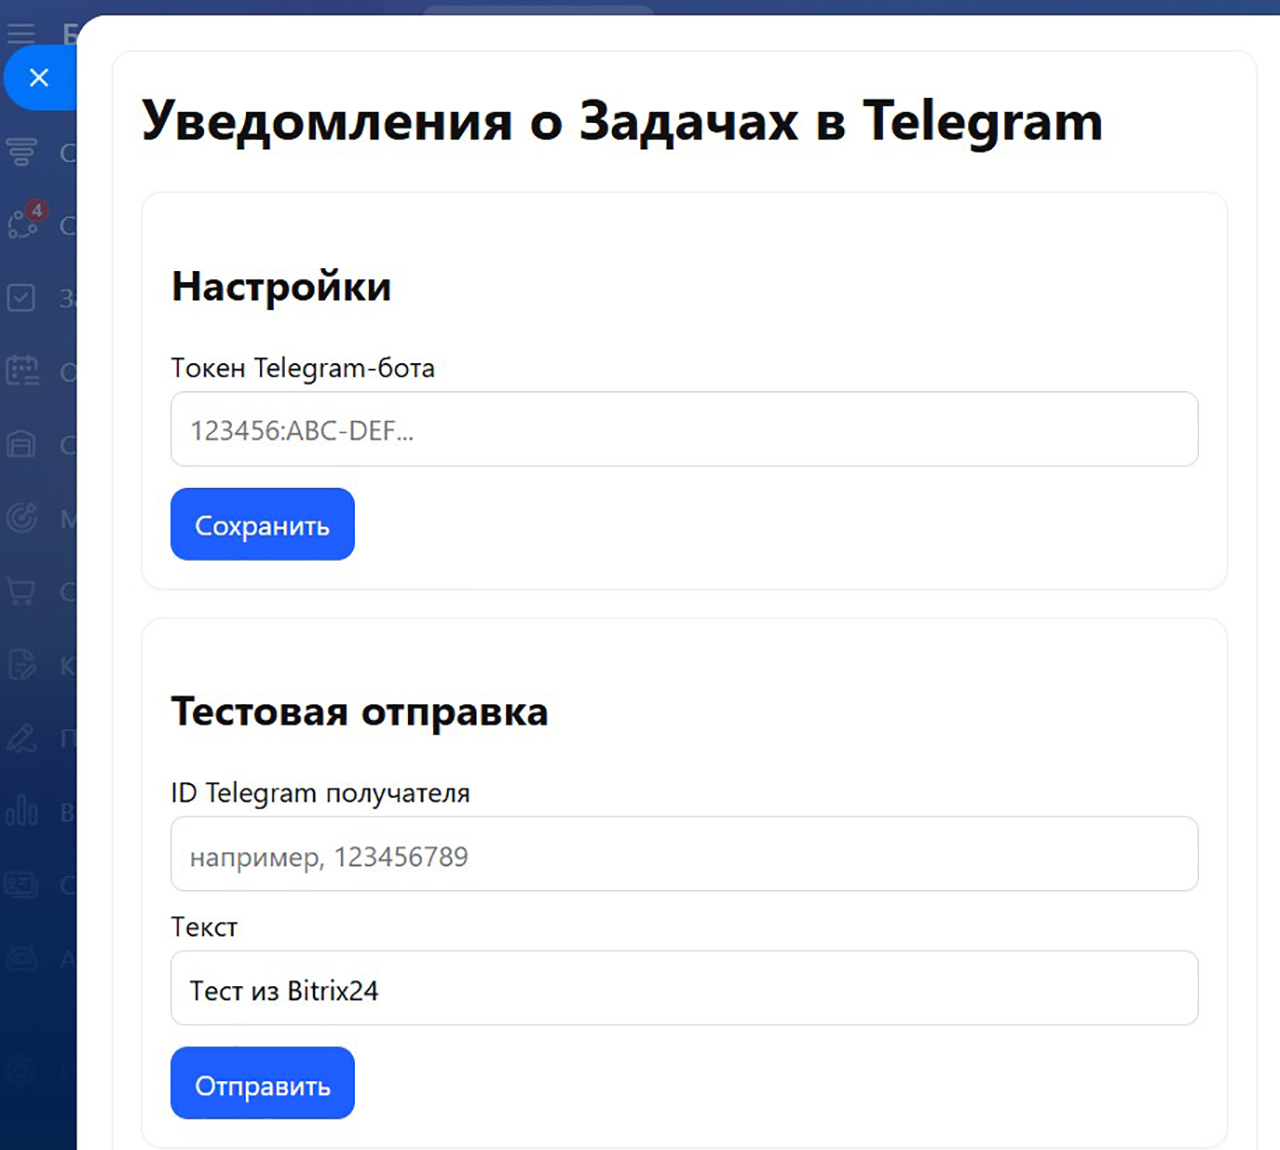The height and width of the screenshot is (1150, 1280).
Task: Focus the ID Telegram получателя field
Action: pos(684,855)
